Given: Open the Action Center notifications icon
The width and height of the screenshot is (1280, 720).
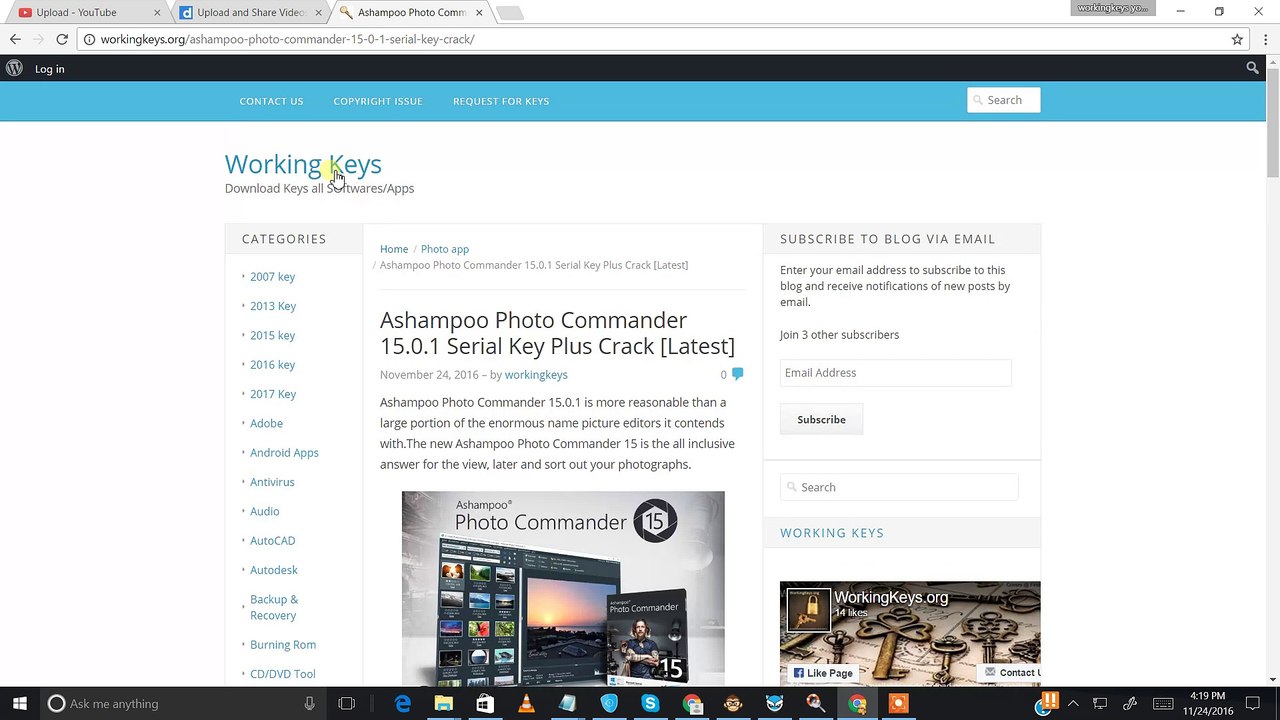Looking at the screenshot, I should [x=1252, y=703].
